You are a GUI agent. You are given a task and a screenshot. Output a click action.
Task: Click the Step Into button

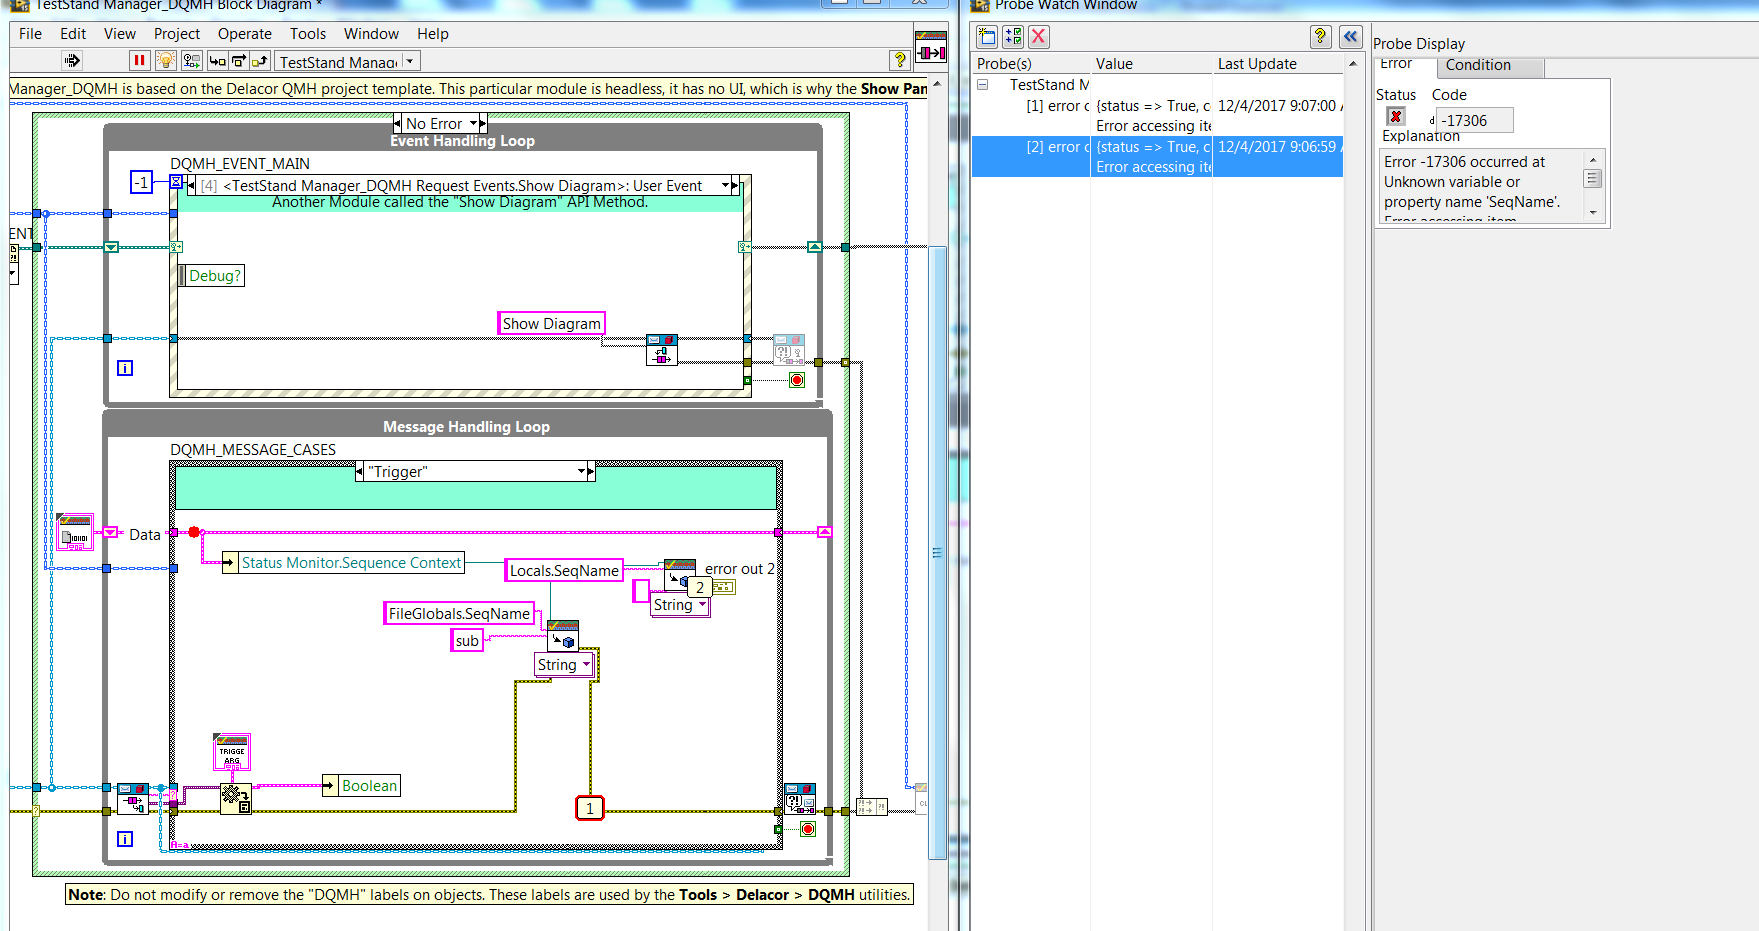[218, 61]
